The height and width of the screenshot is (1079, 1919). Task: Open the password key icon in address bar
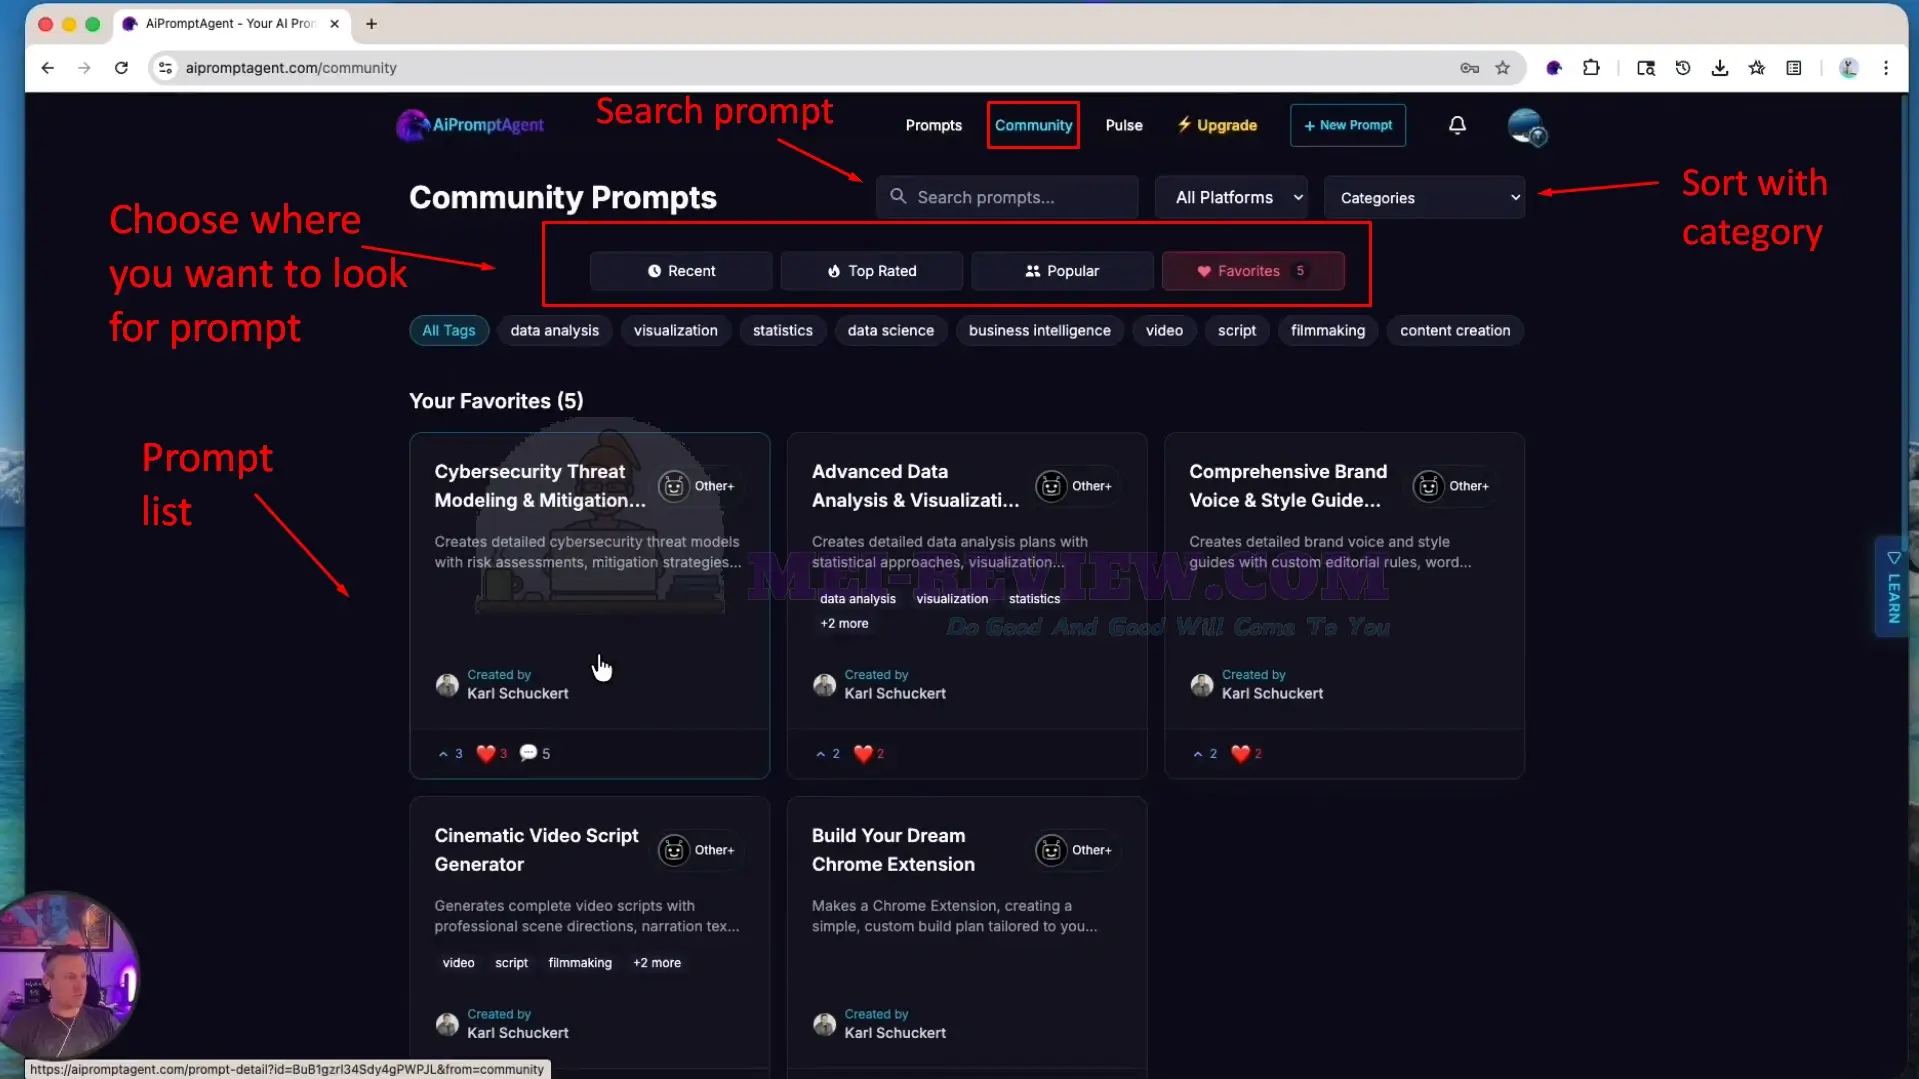(1469, 68)
